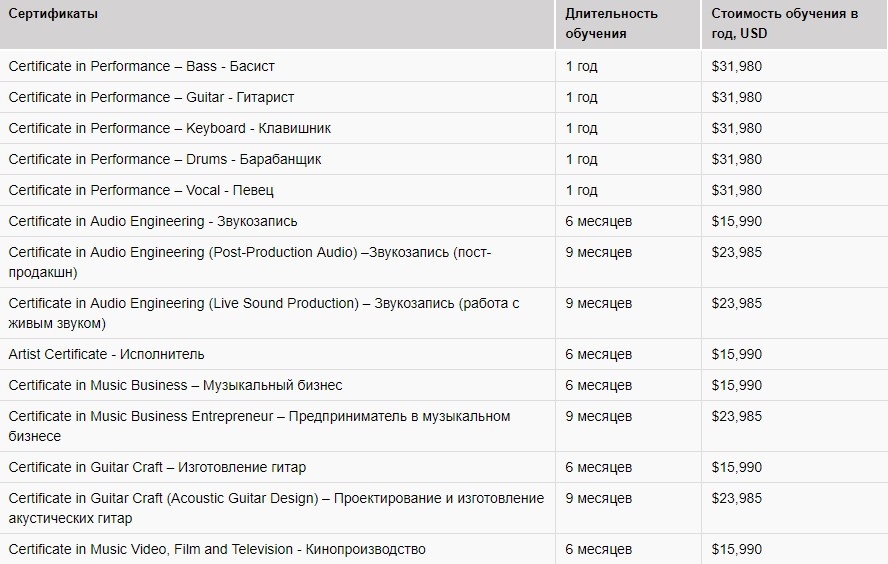This screenshot has height=564, width=888.
Task: Click the Music Business Entrepreneur certificate cell
Action: click(x=259, y=426)
